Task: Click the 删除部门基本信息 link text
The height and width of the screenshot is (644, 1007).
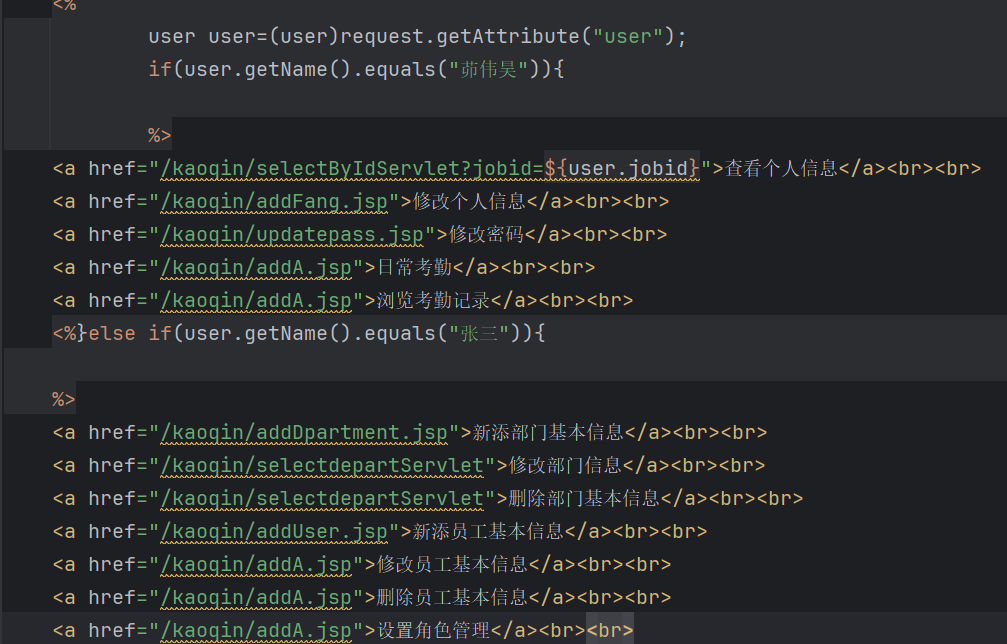Action: 584,498
